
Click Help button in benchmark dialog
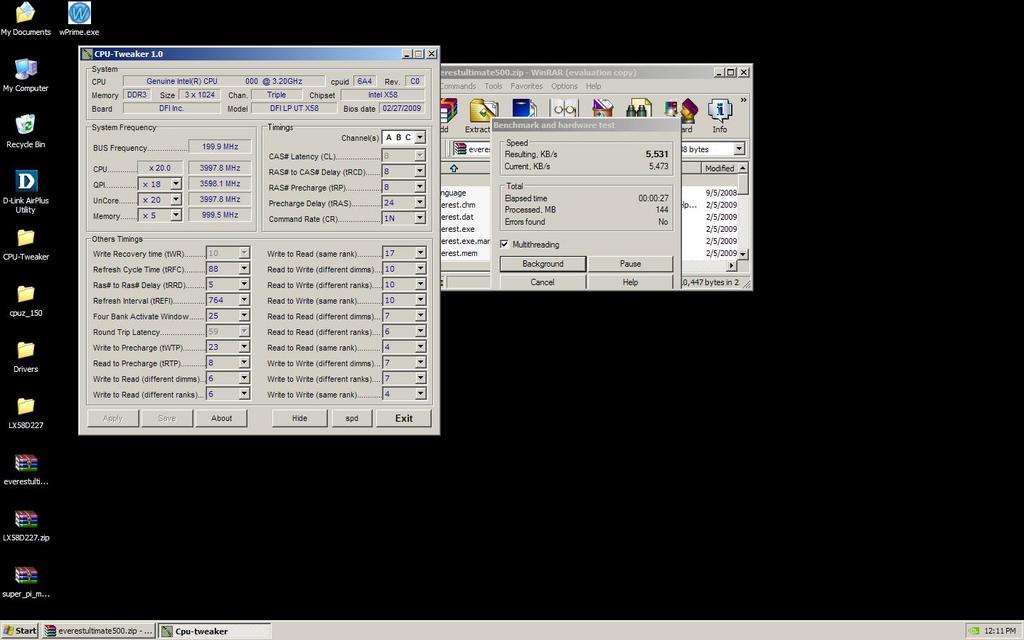[630, 282]
